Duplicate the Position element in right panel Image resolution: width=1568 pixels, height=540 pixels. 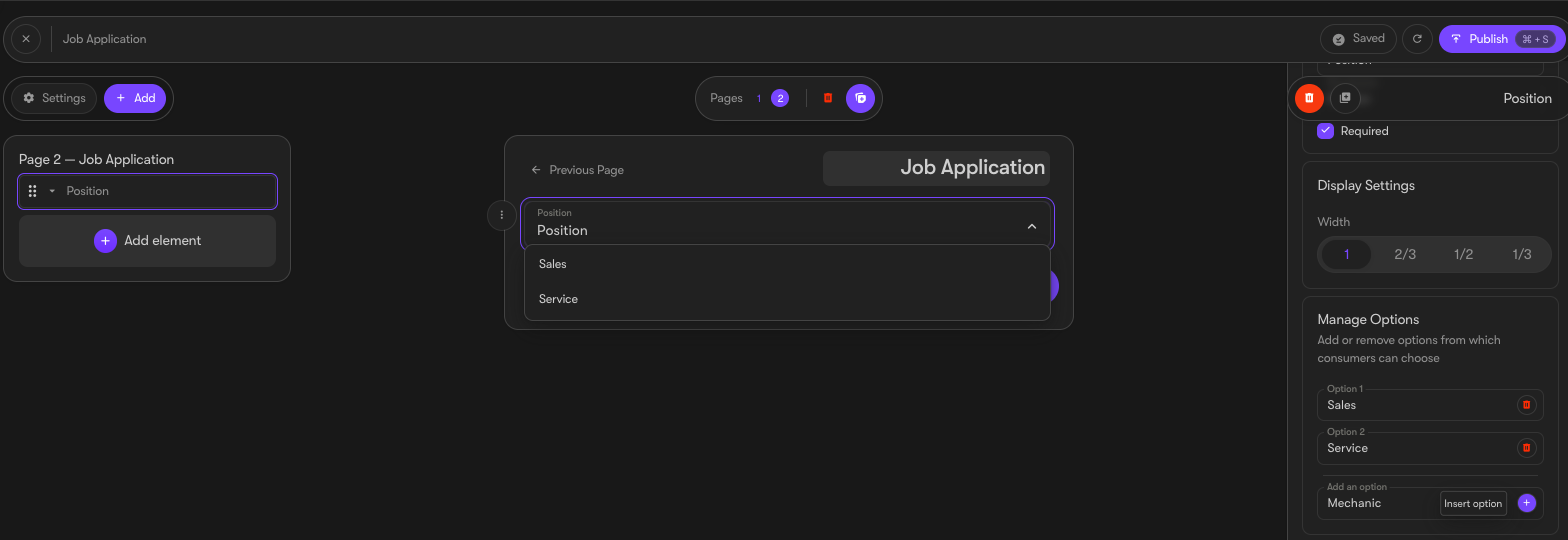tap(1345, 98)
